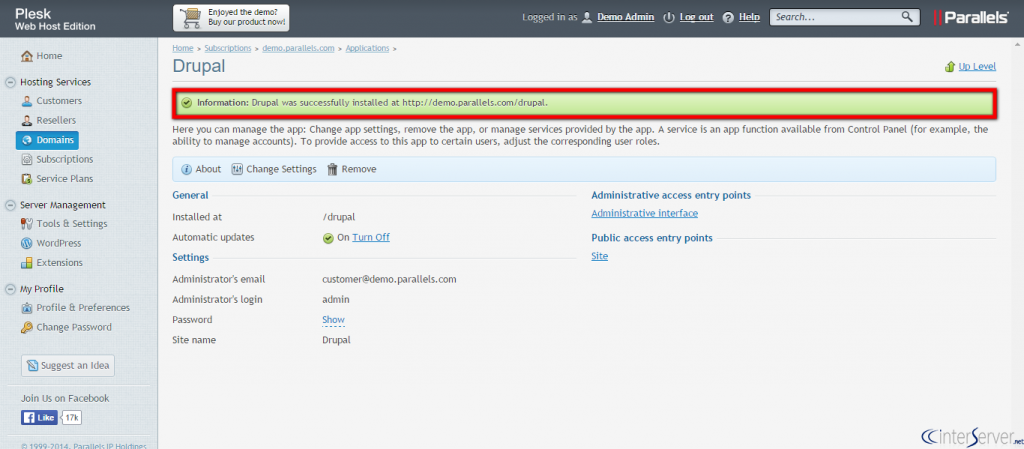Click the Home breadcrumb link

(x=183, y=48)
